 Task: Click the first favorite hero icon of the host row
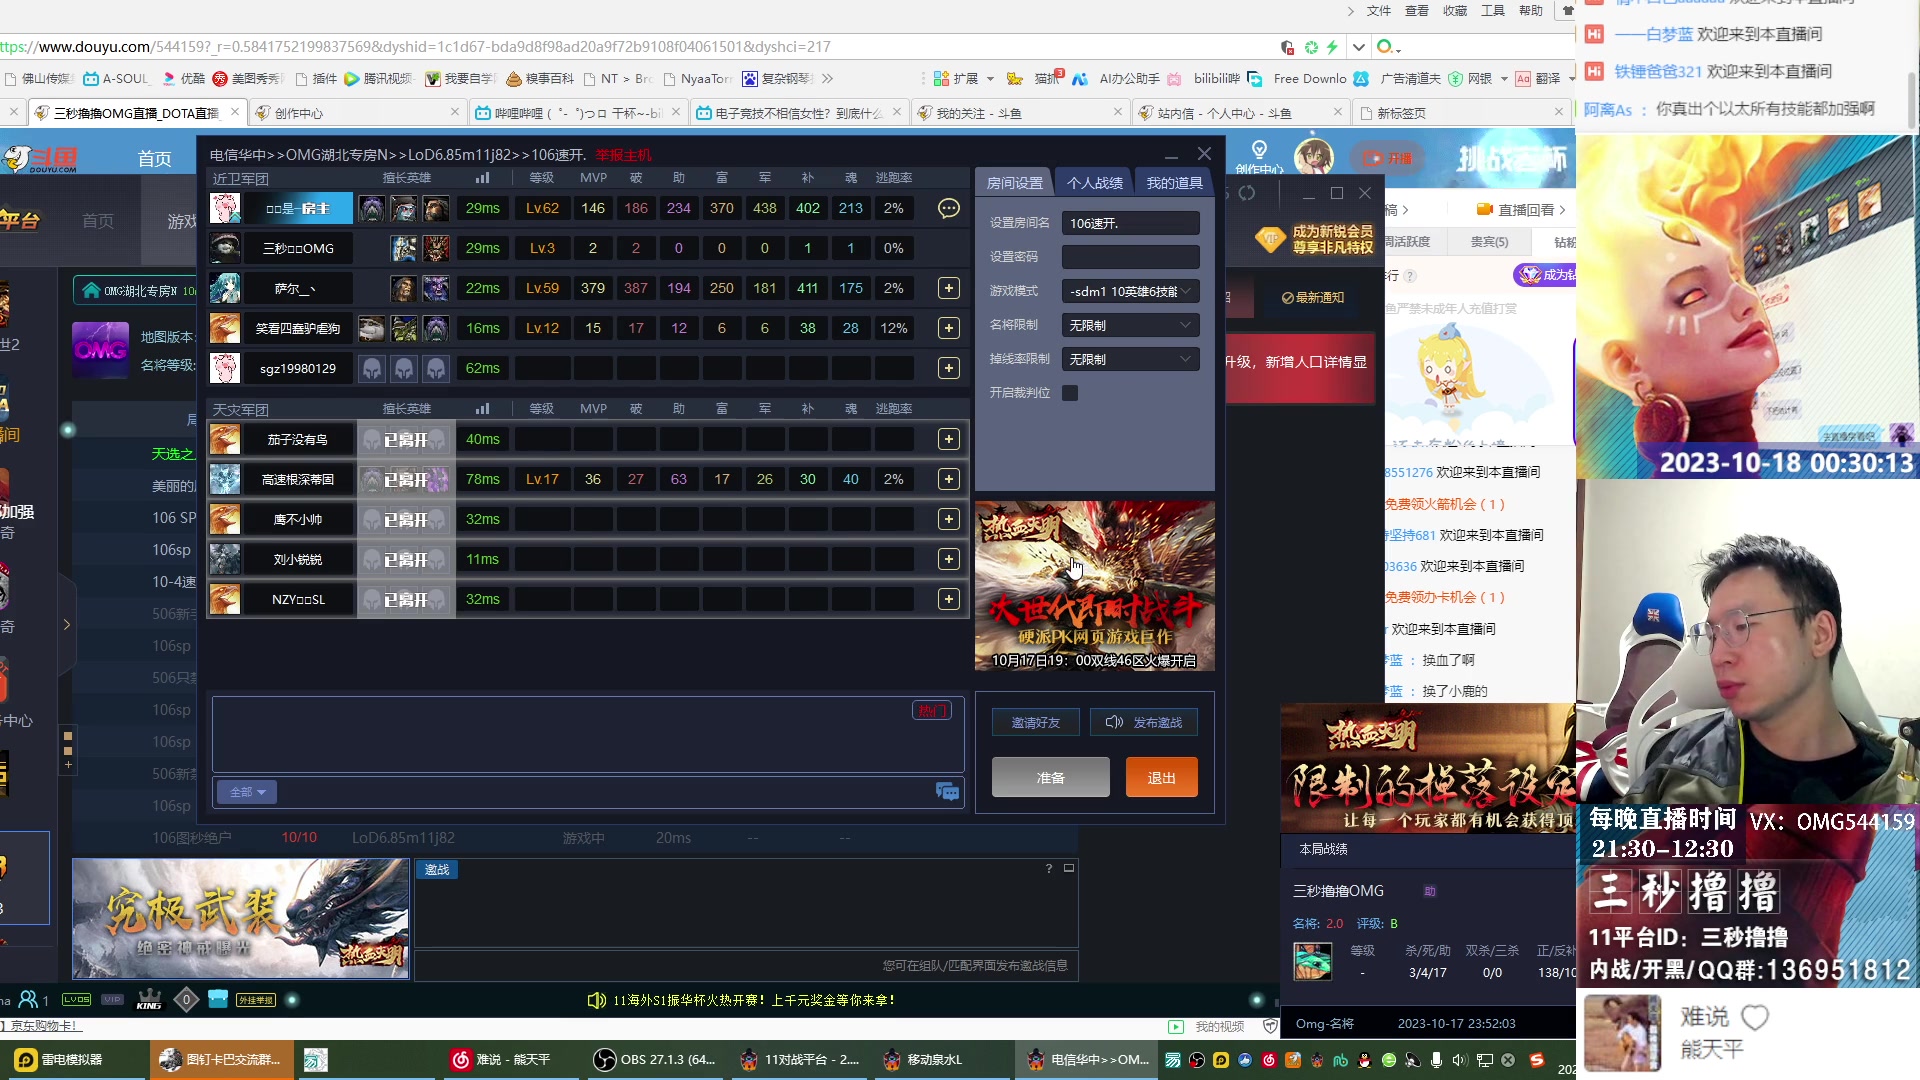click(371, 208)
